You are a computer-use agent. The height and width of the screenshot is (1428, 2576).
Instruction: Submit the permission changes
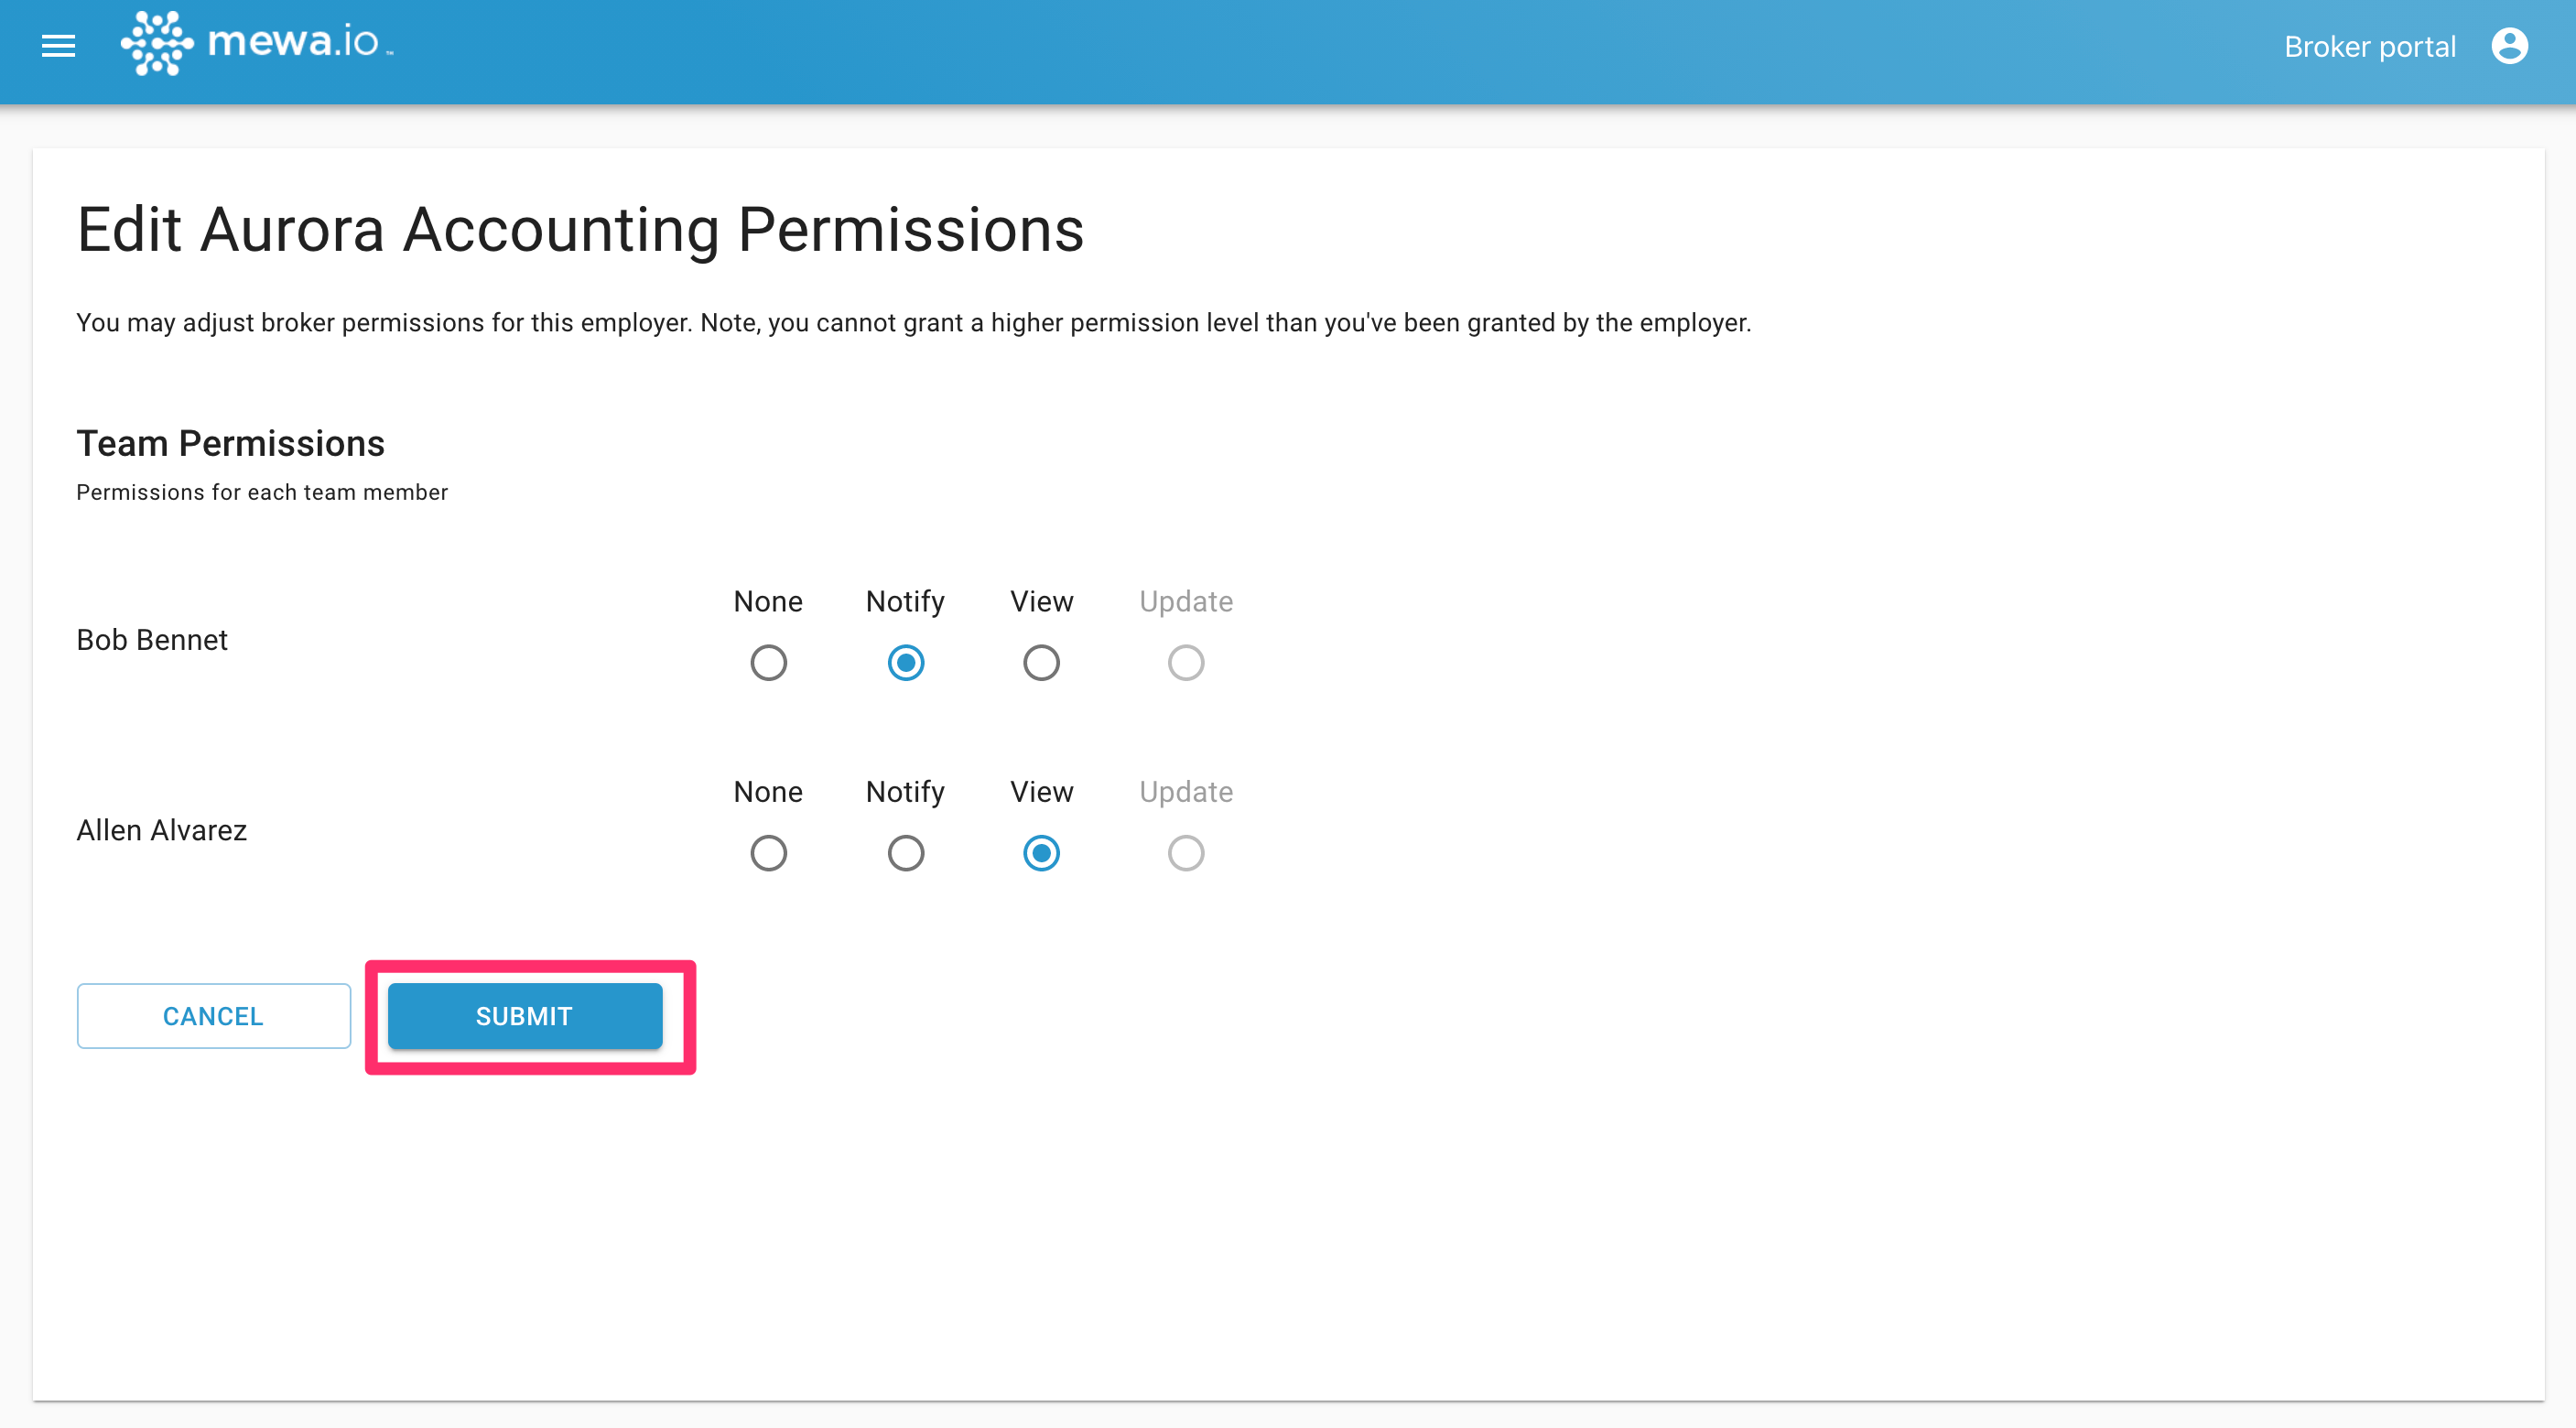(524, 1016)
